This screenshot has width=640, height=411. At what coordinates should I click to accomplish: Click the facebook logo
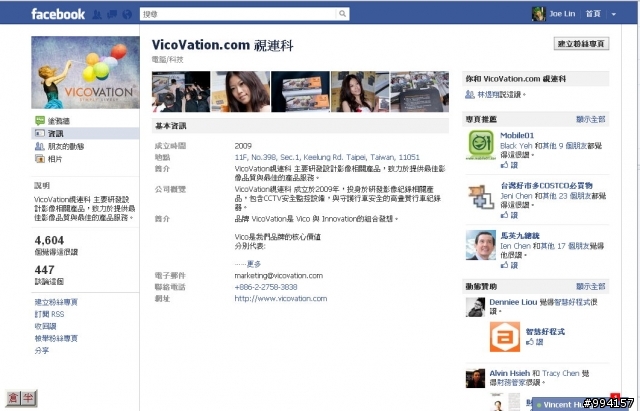pyautogui.click(x=58, y=14)
